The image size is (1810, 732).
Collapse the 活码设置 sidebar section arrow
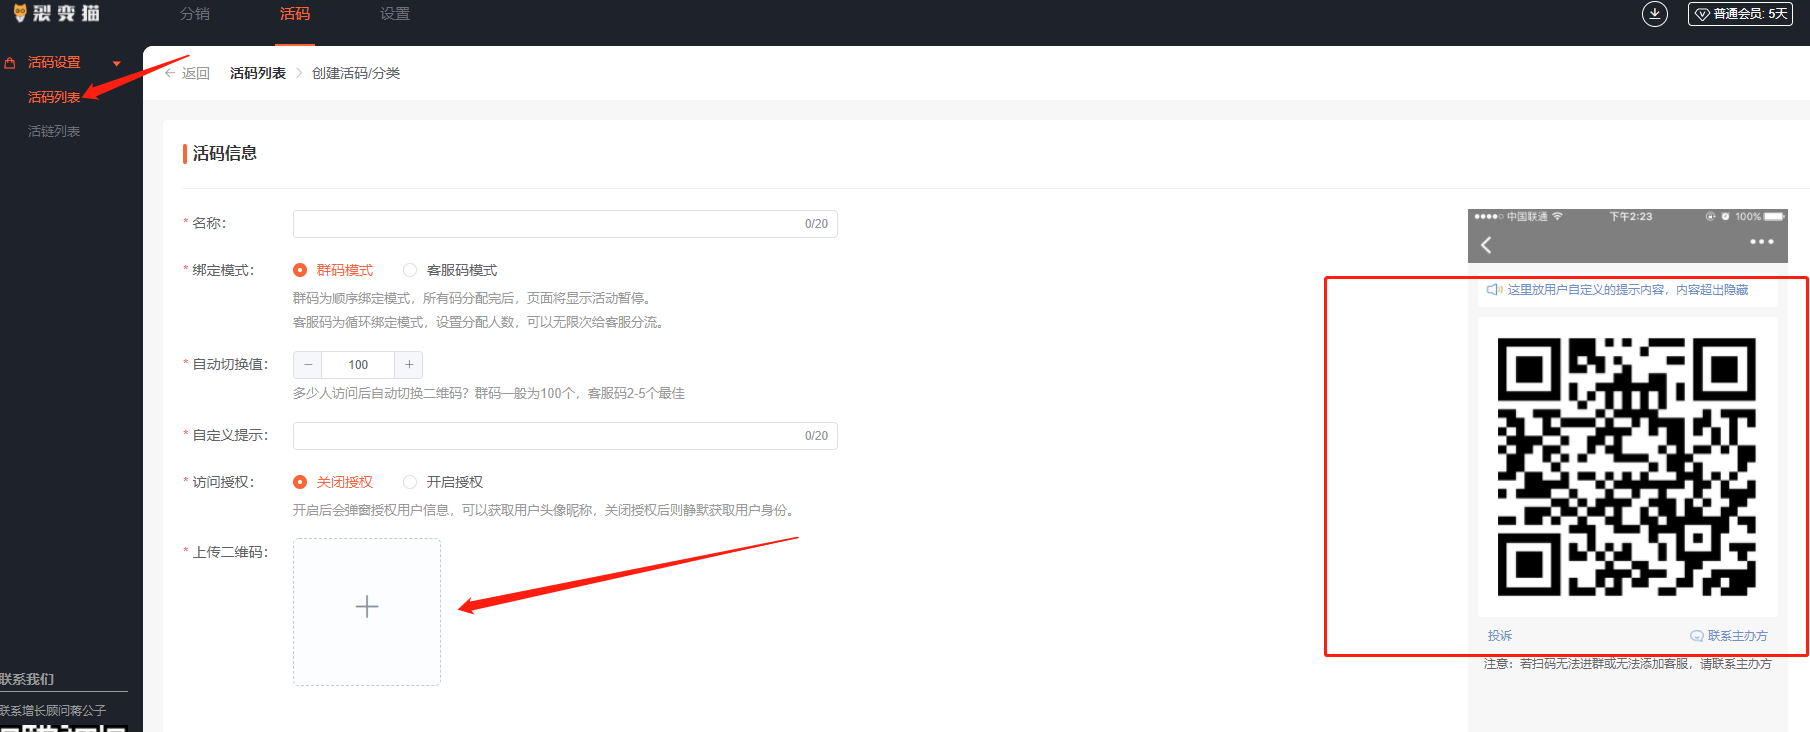117,63
